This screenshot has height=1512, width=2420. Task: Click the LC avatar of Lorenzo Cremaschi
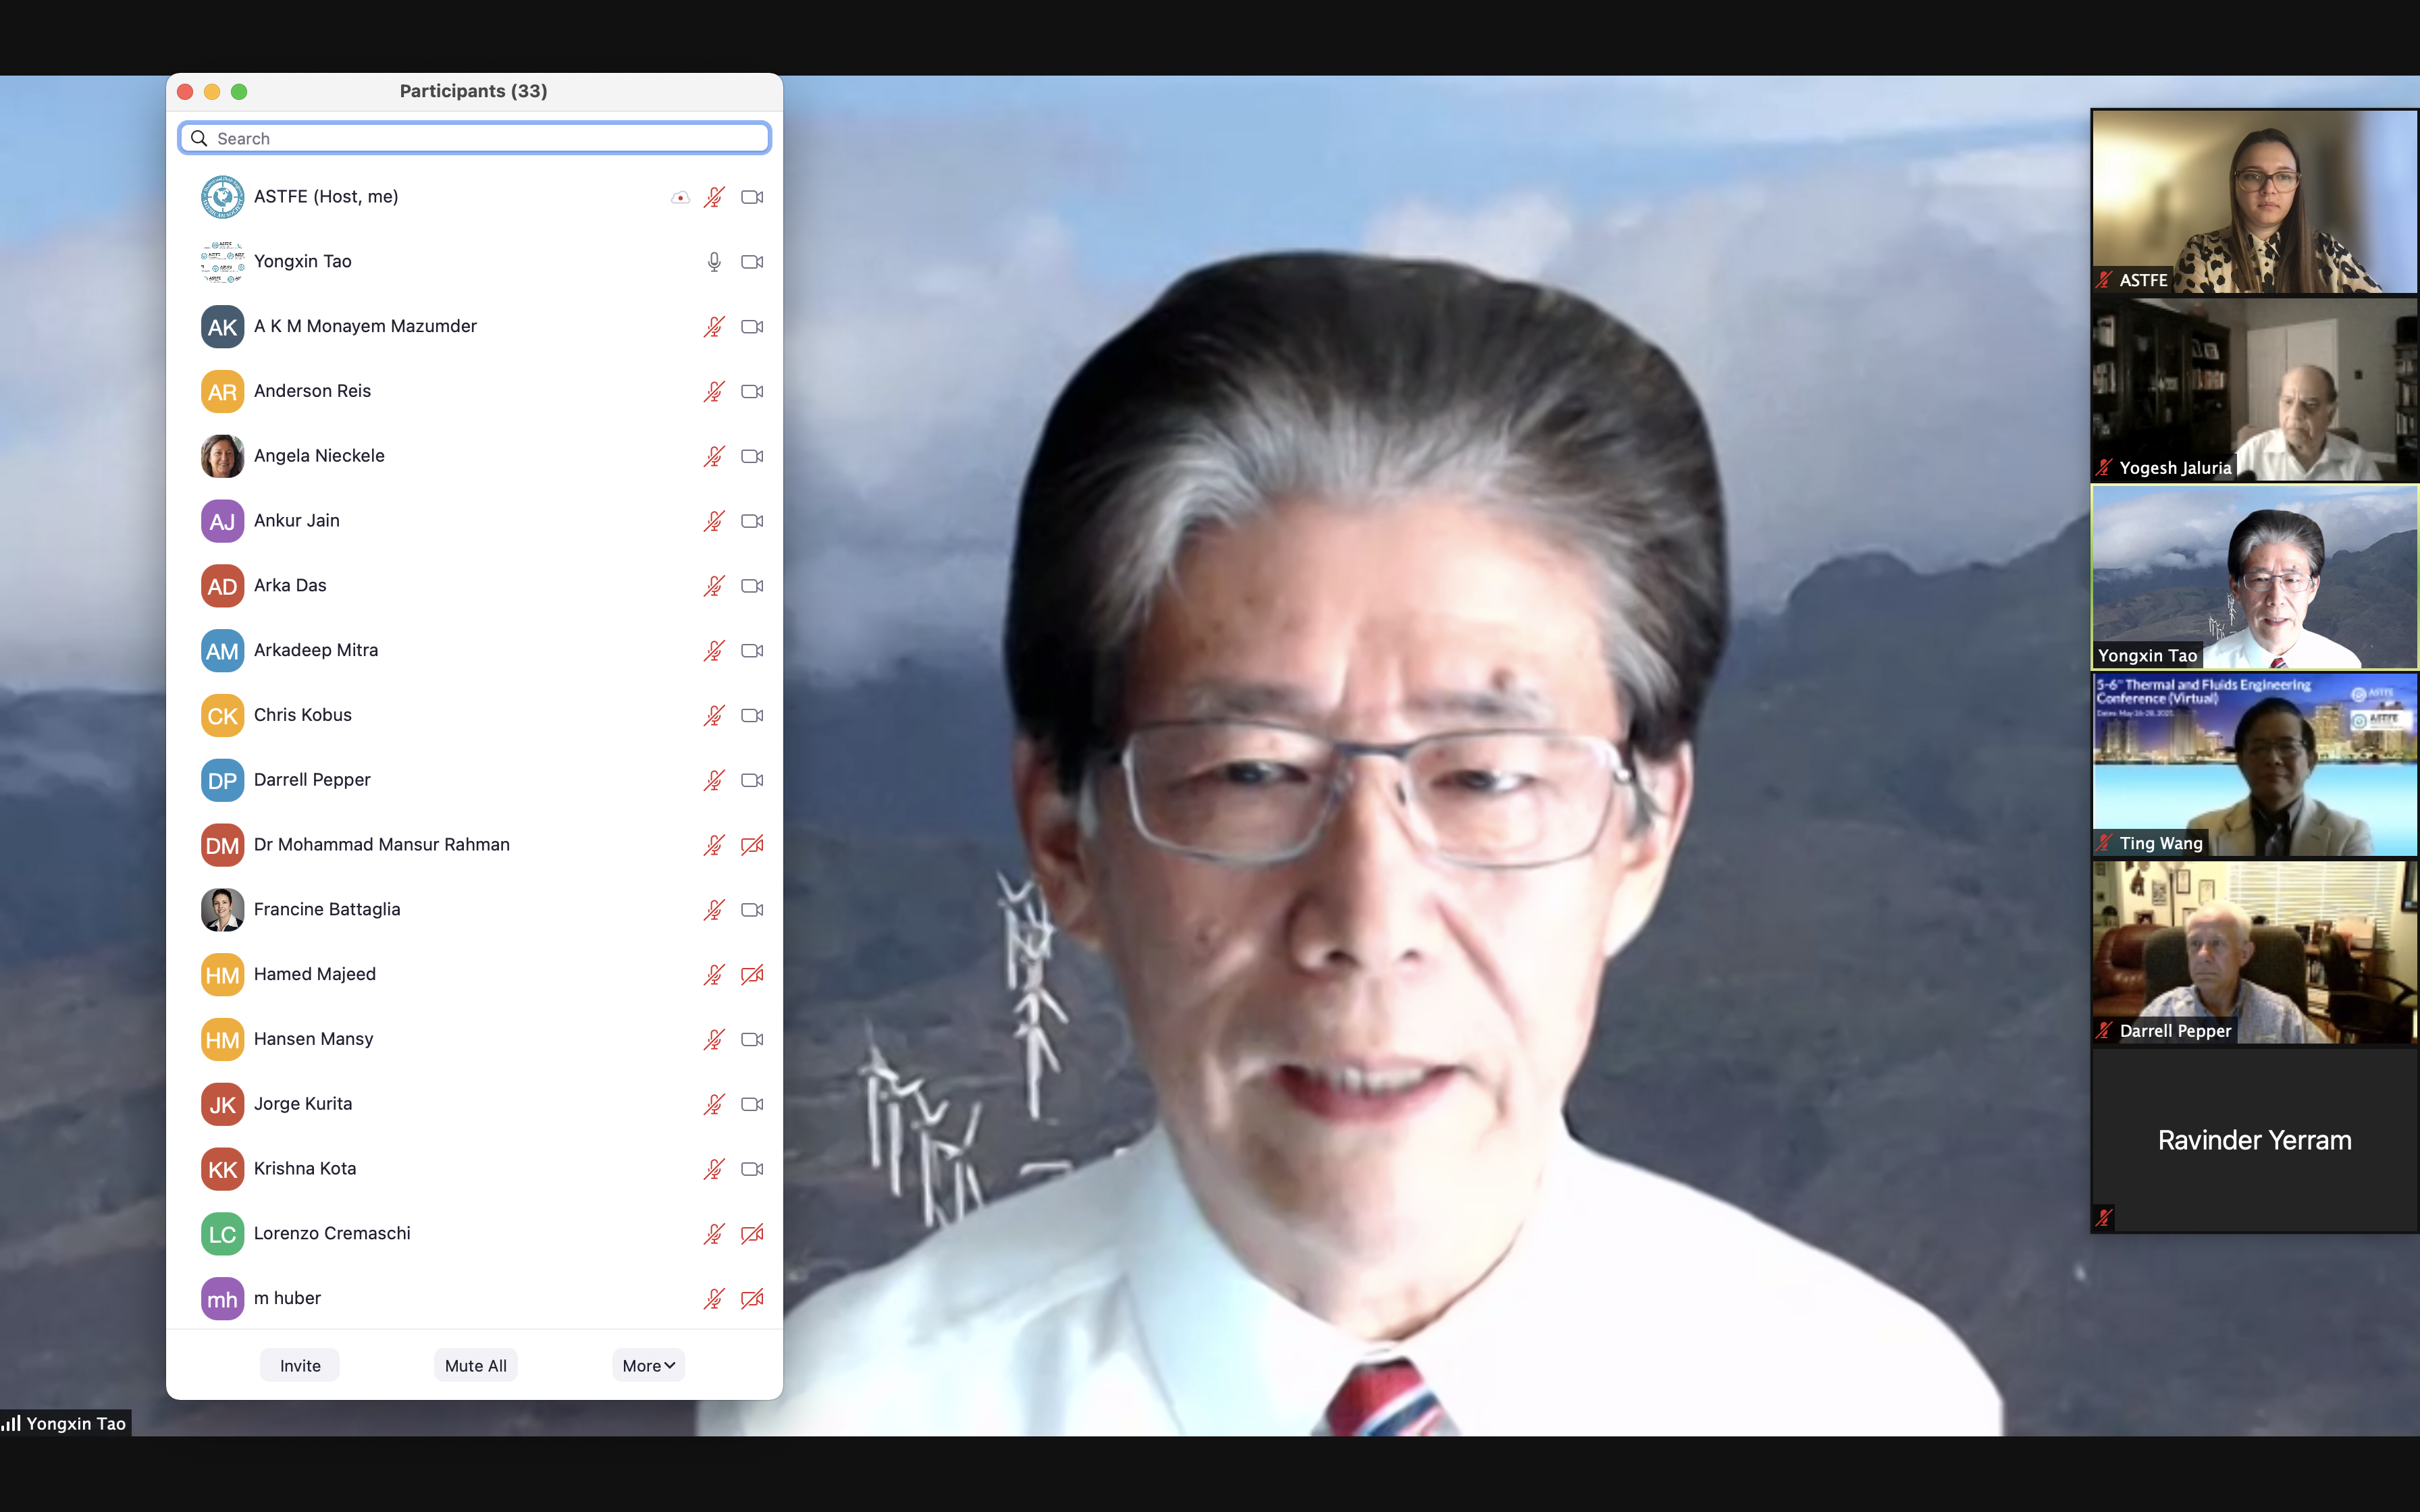tap(222, 1234)
